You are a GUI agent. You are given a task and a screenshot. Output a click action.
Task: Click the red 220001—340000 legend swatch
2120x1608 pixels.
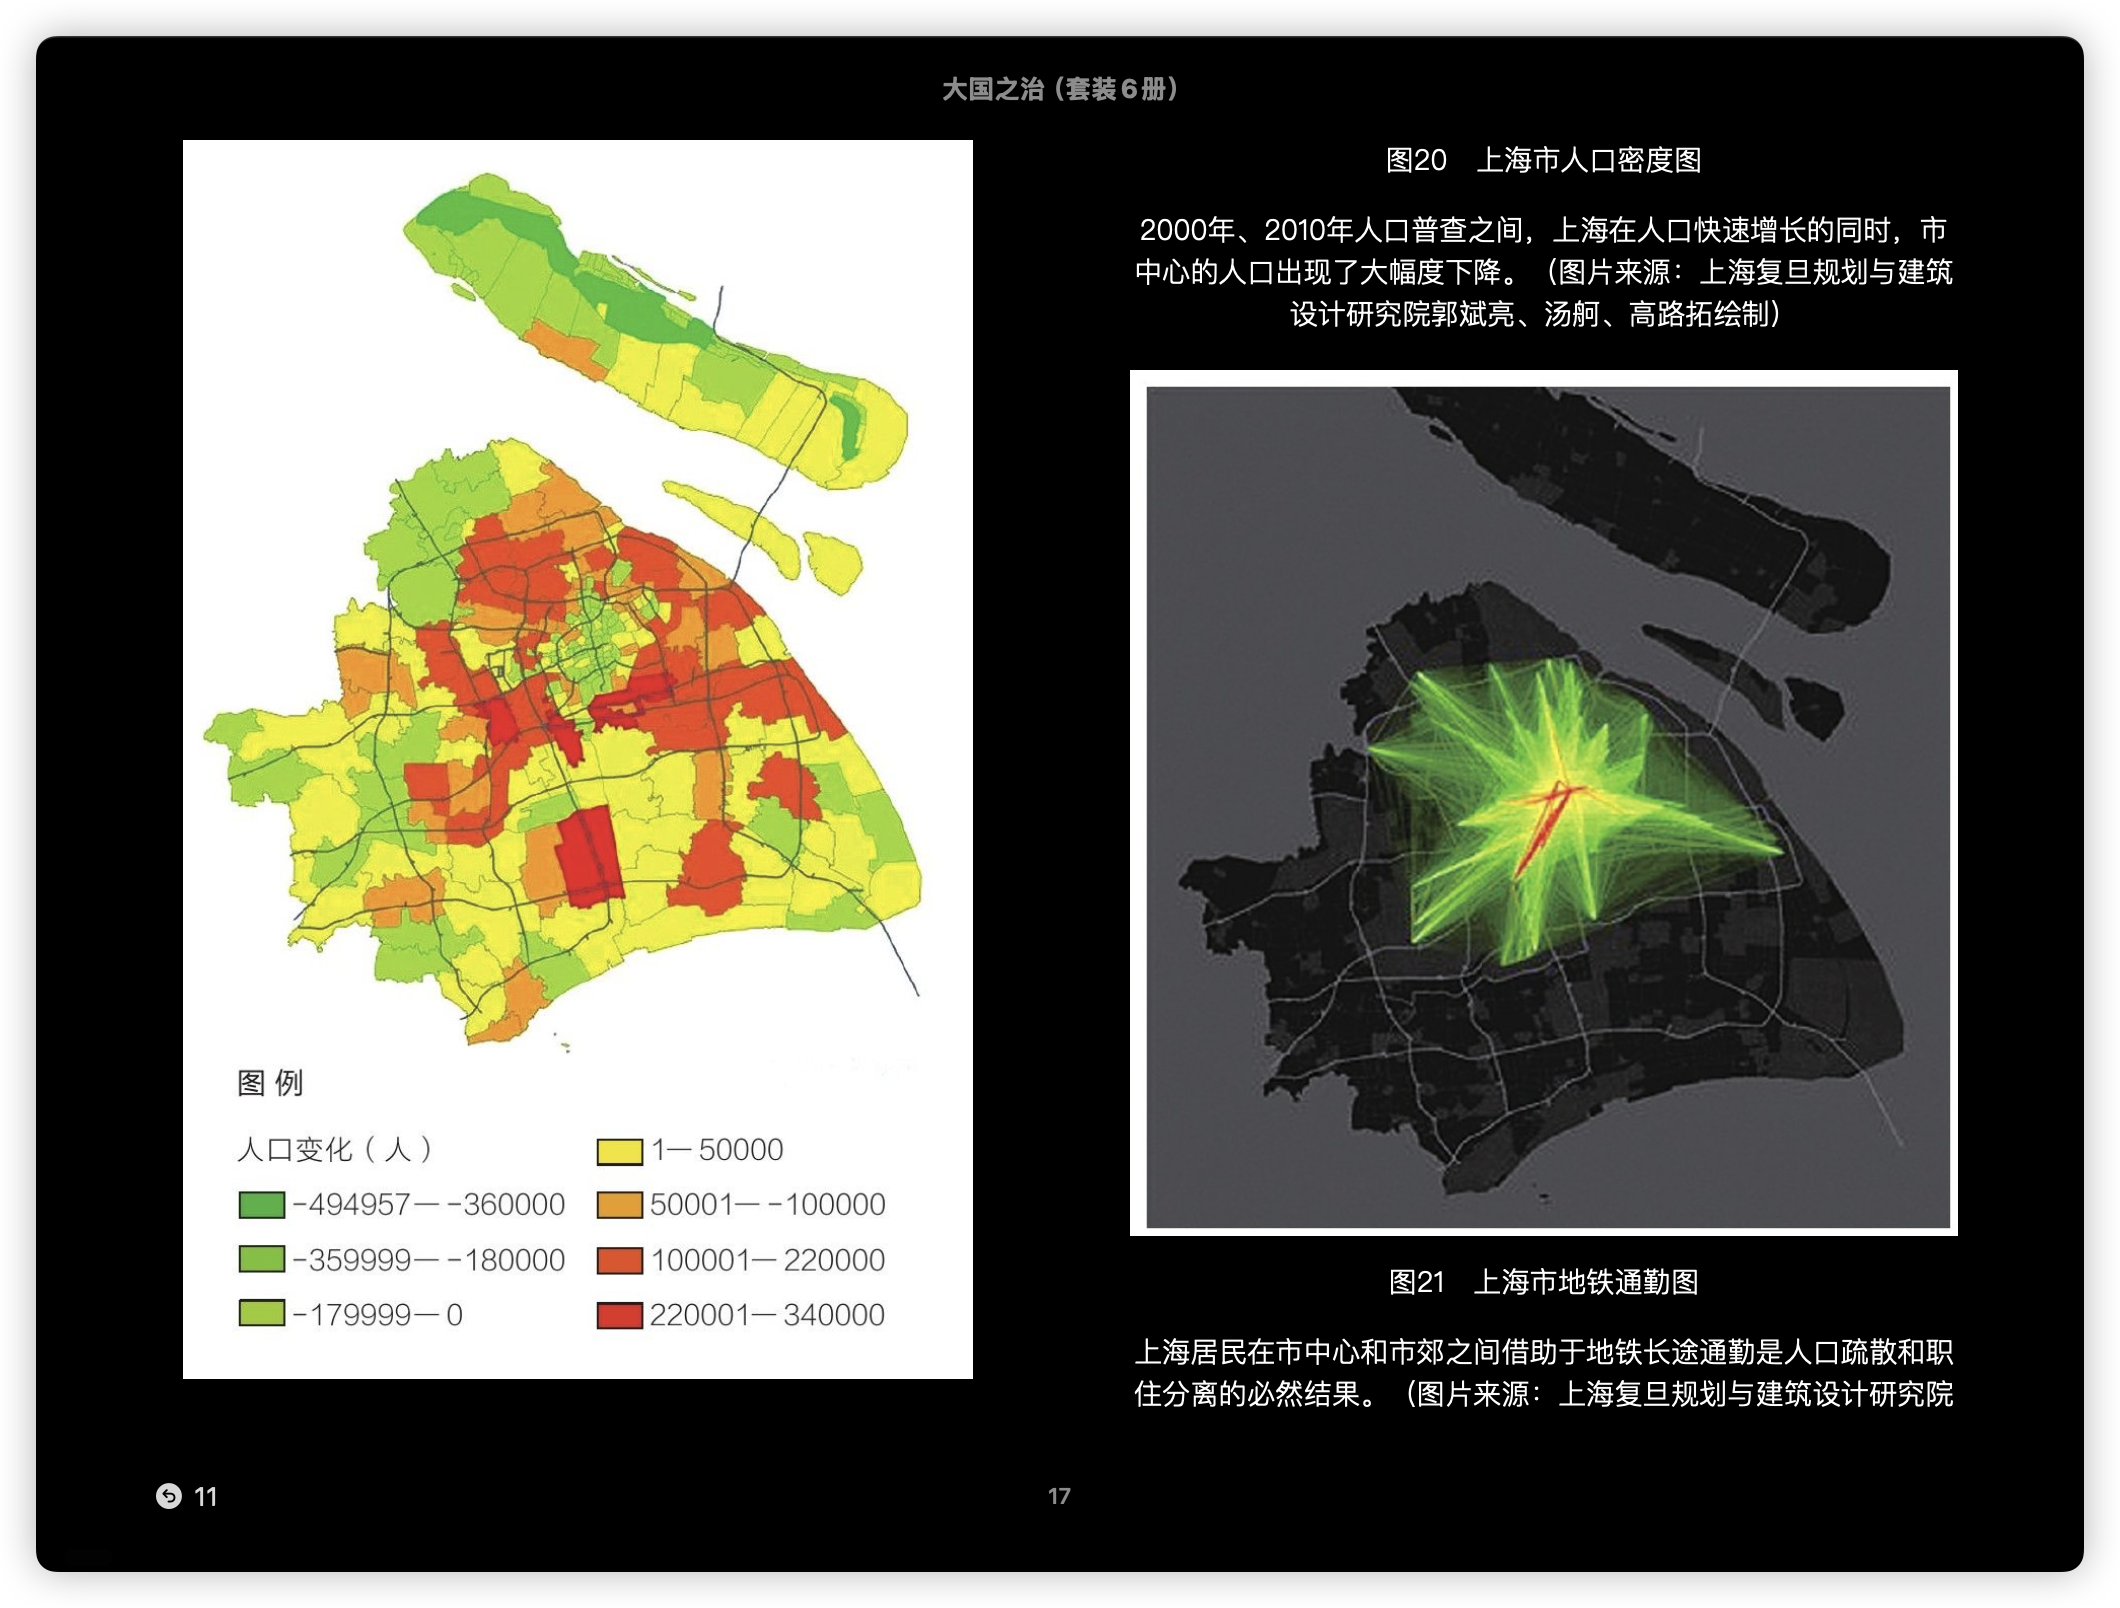[x=620, y=1315]
